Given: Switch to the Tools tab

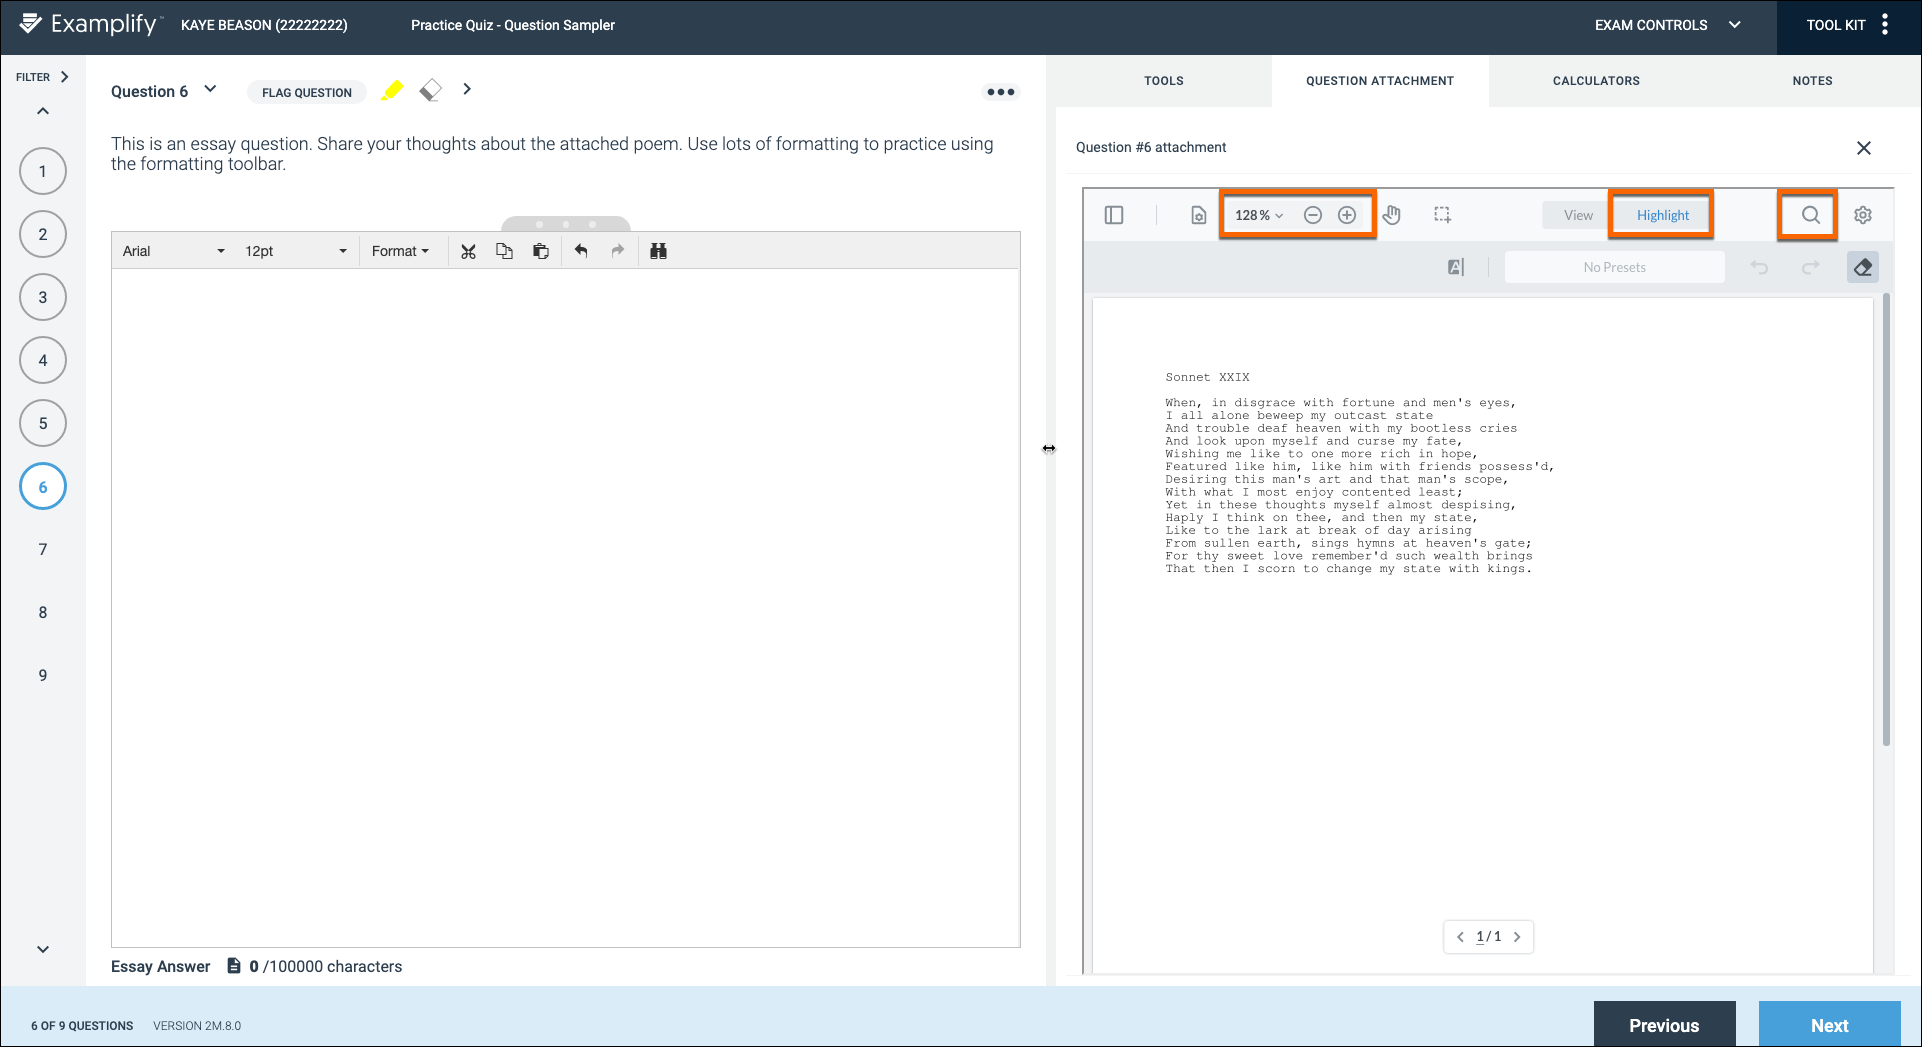Looking at the screenshot, I should [1164, 81].
